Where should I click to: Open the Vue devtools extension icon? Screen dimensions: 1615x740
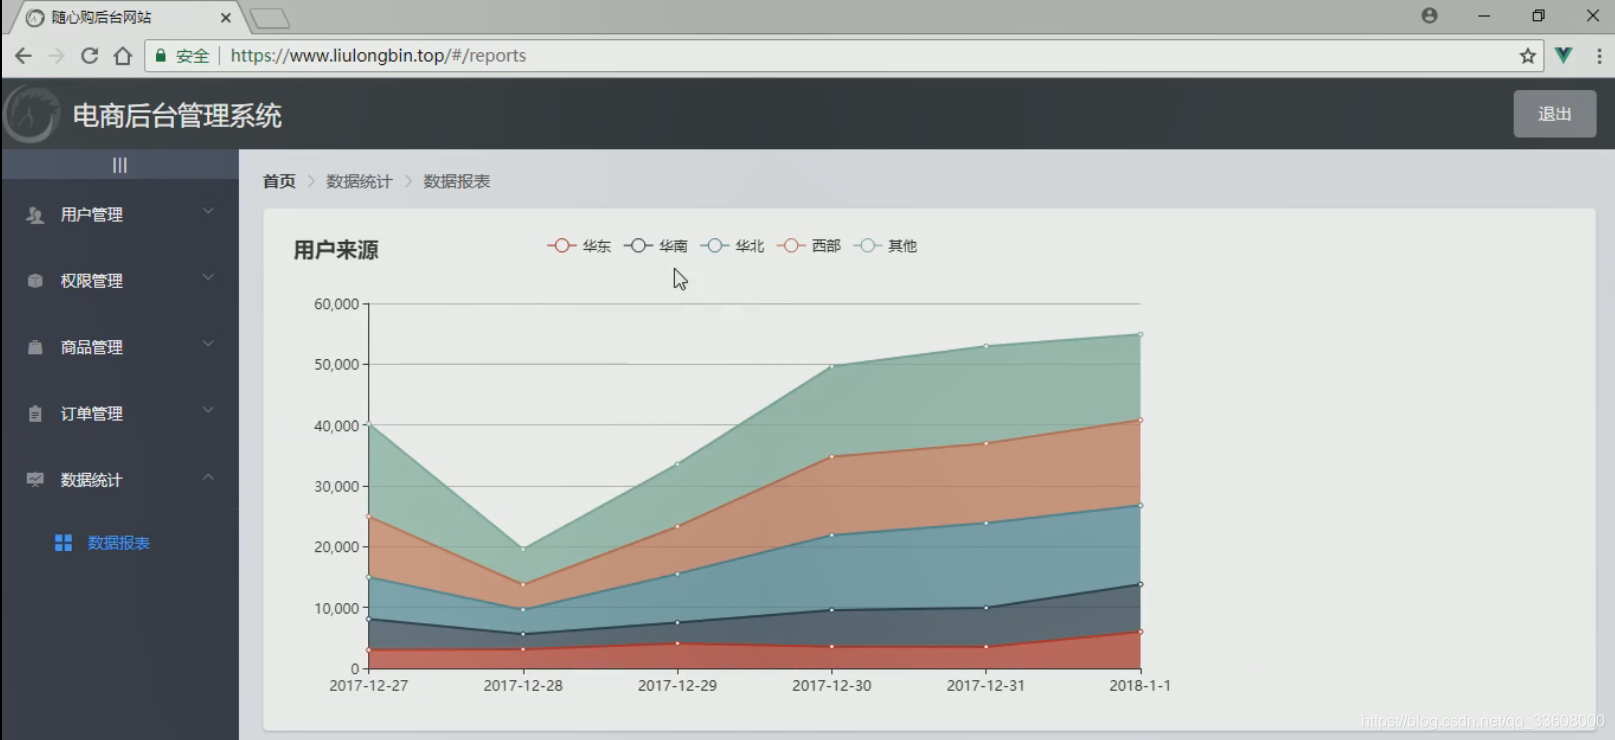pyautogui.click(x=1563, y=56)
